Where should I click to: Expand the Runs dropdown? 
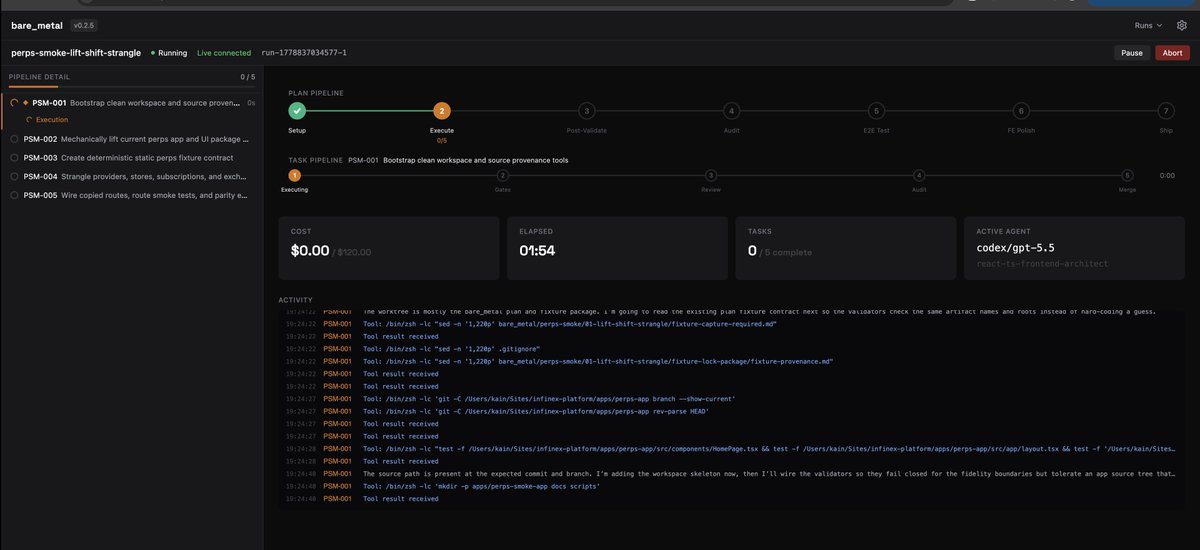click(x=1148, y=25)
